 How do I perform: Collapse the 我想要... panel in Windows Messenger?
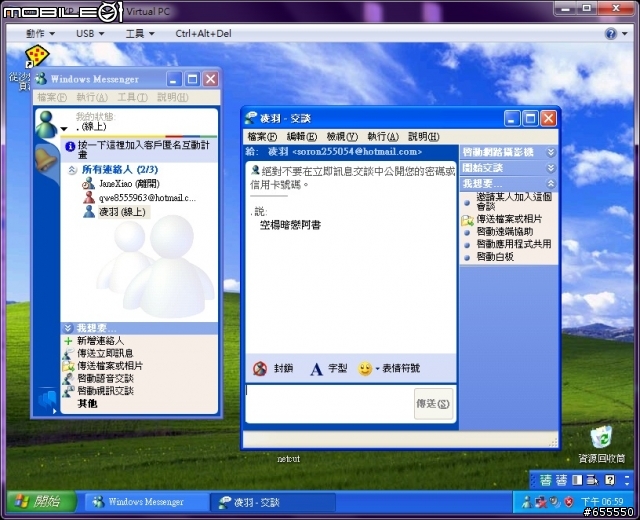[x=68, y=328]
